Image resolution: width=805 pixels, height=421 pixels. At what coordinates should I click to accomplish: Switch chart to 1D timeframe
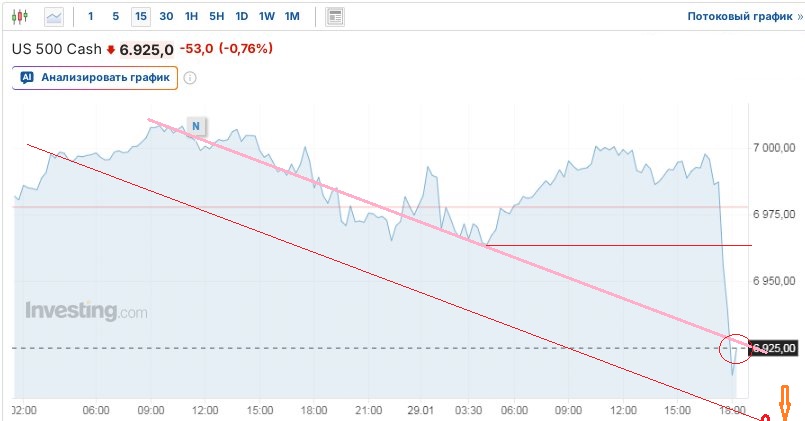[x=241, y=17]
